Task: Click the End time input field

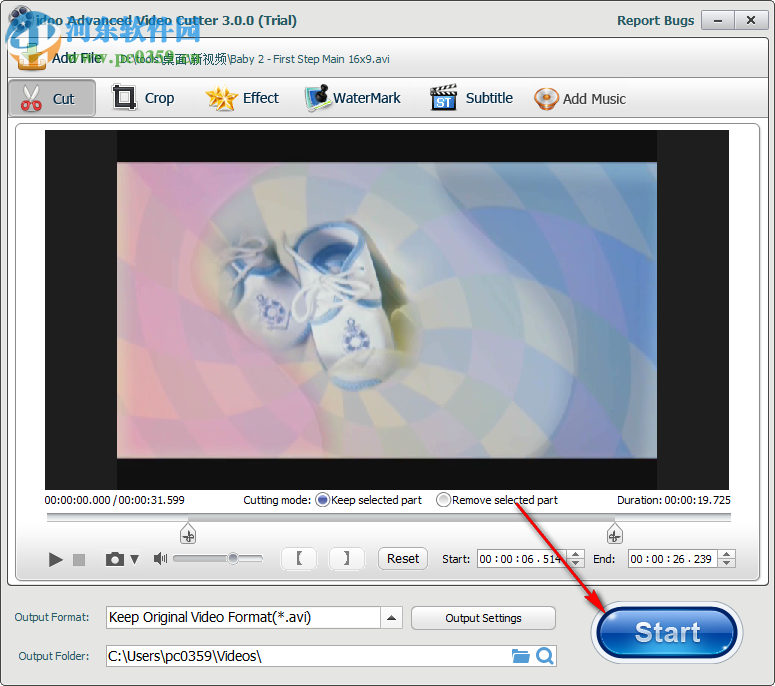Action: 673,559
